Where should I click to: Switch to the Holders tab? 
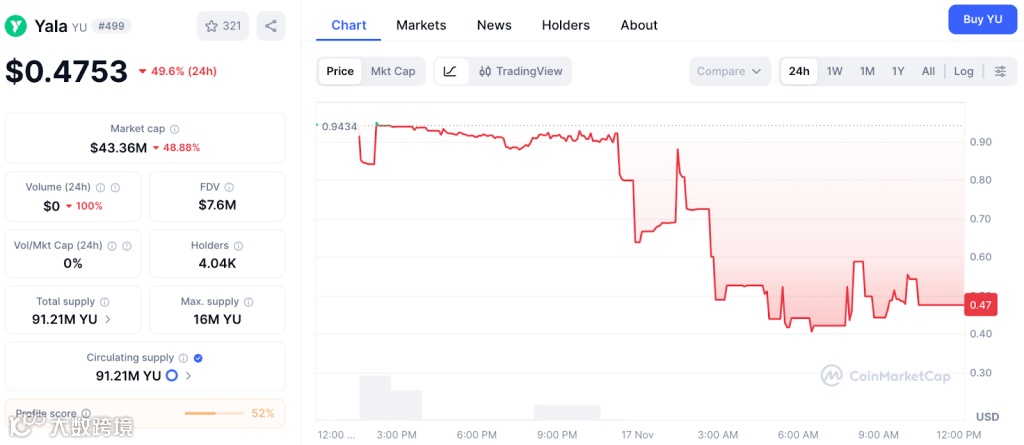(565, 25)
